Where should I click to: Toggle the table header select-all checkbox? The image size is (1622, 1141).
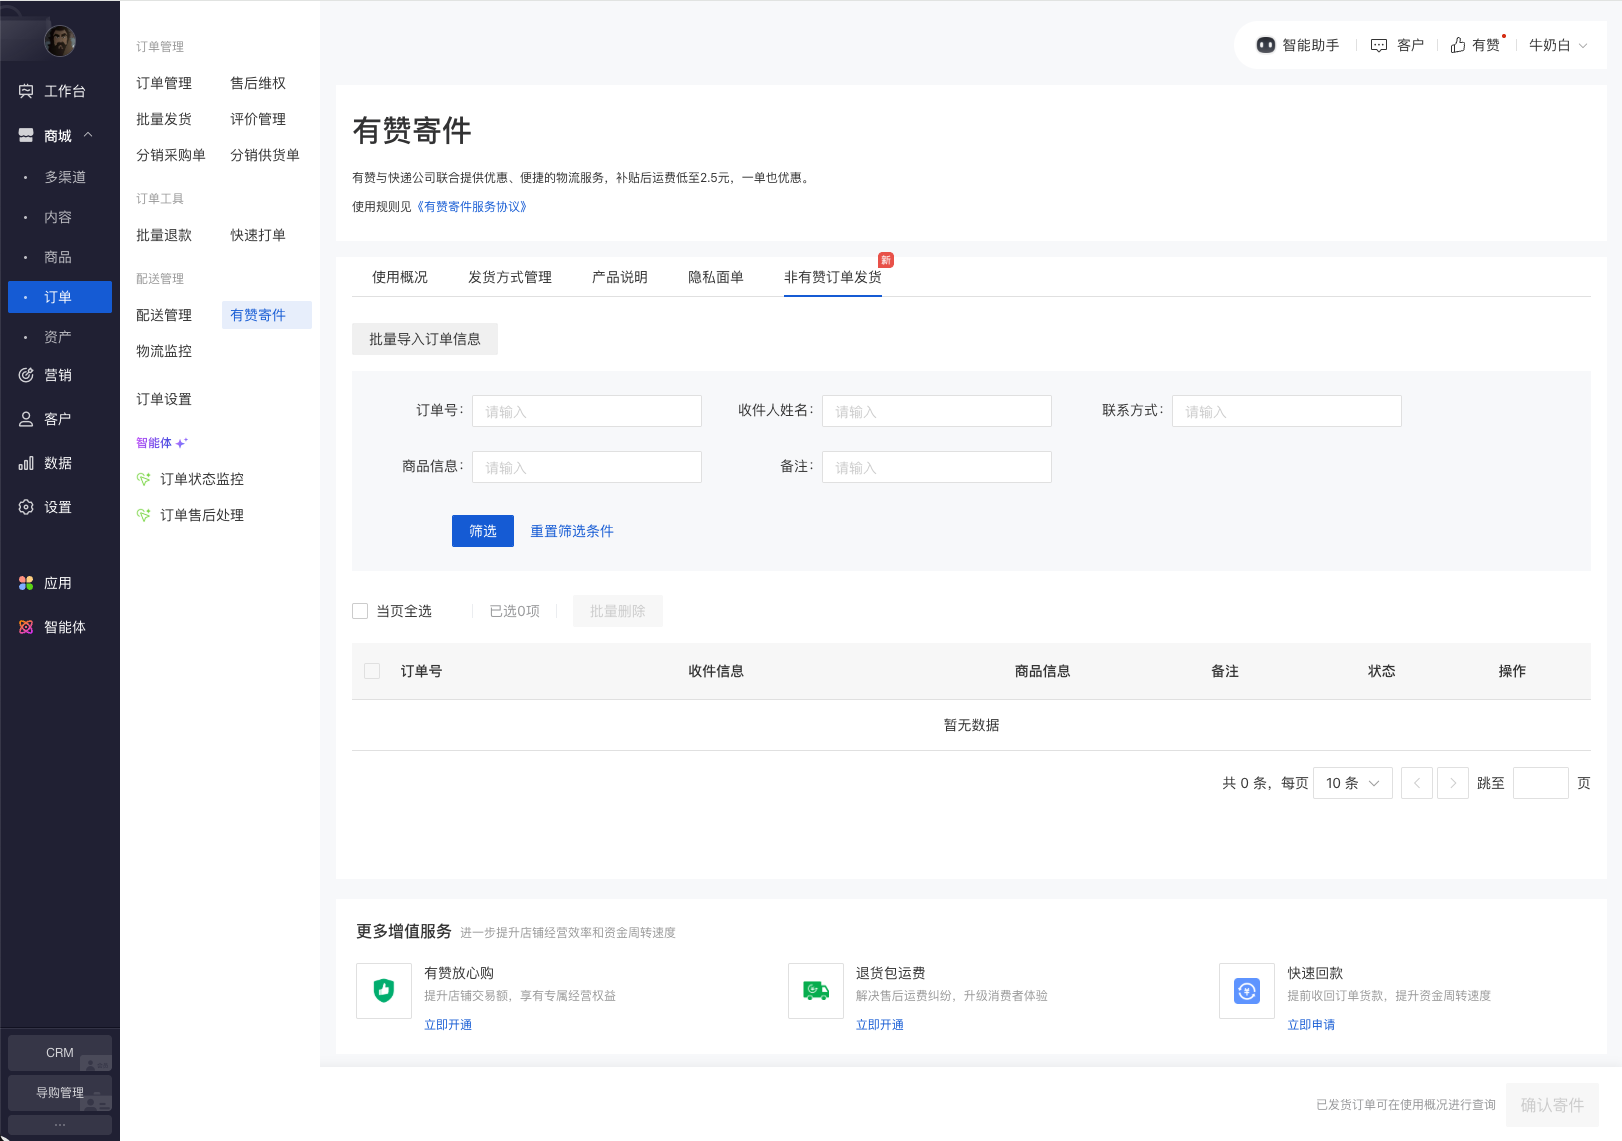[372, 671]
